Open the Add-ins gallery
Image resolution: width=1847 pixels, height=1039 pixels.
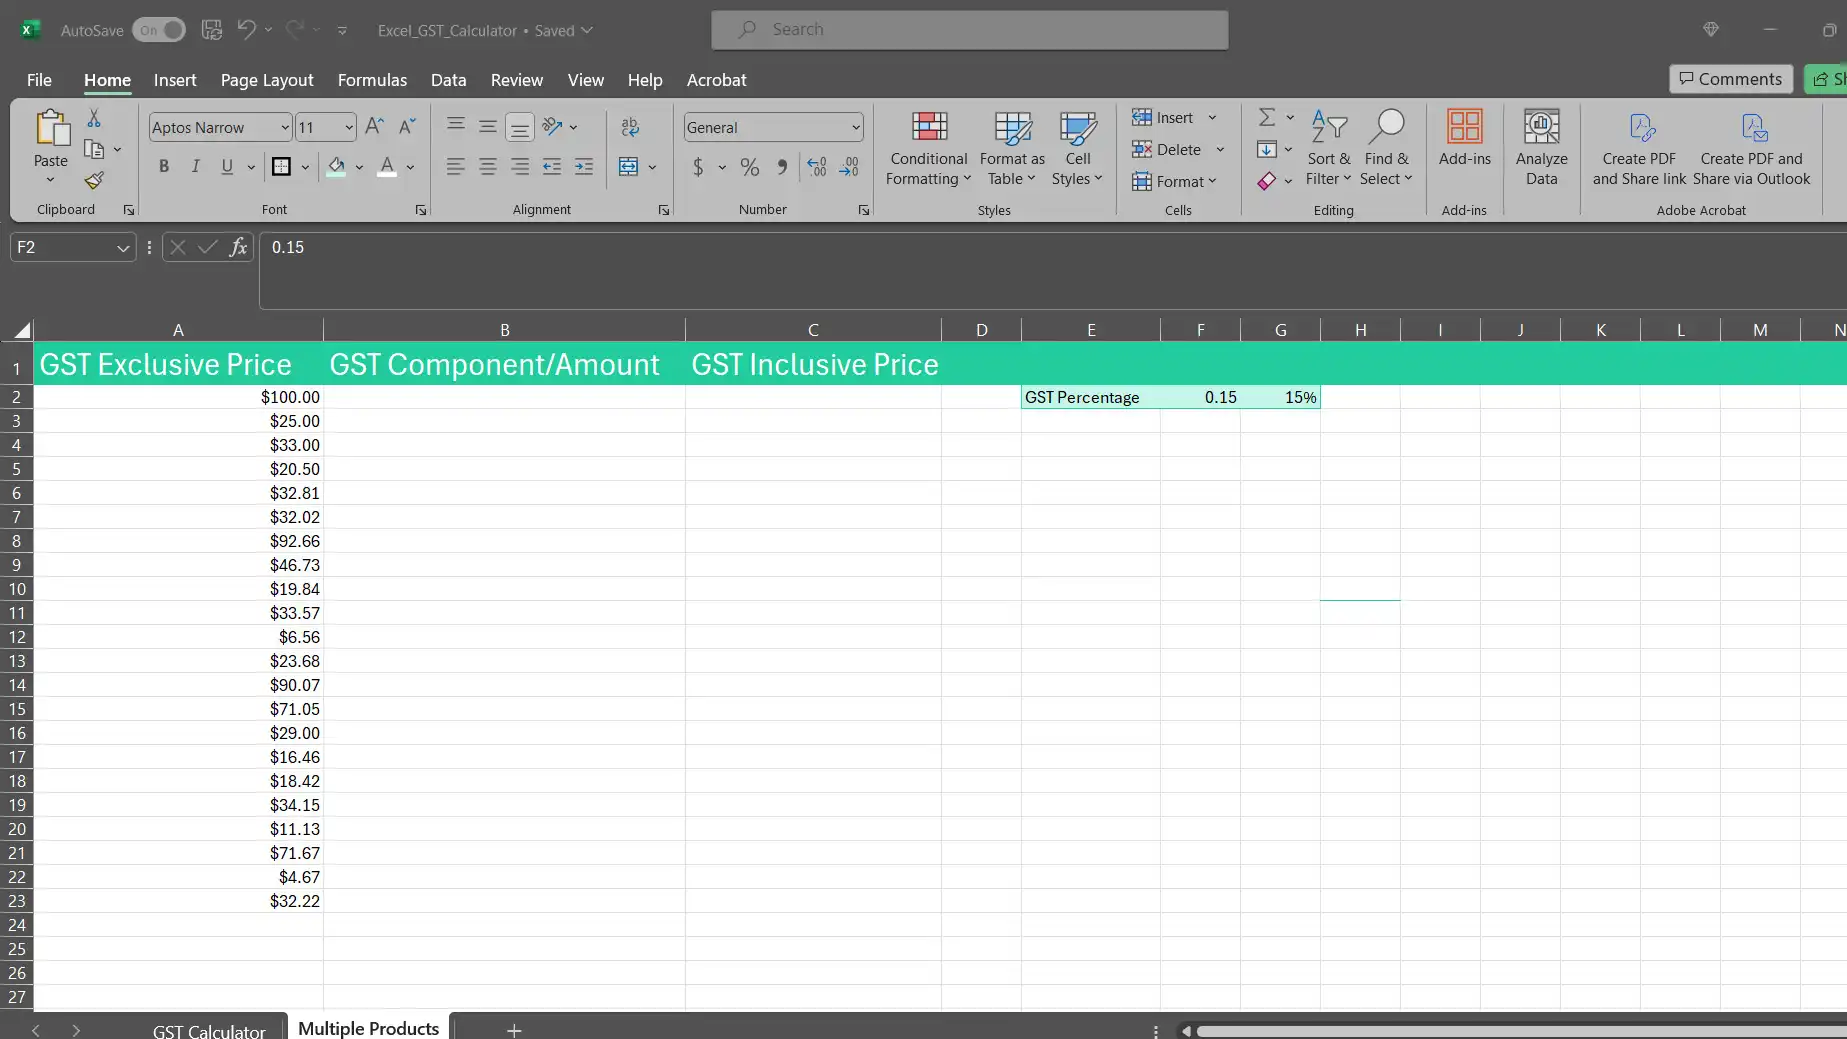tap(1464, 138)
